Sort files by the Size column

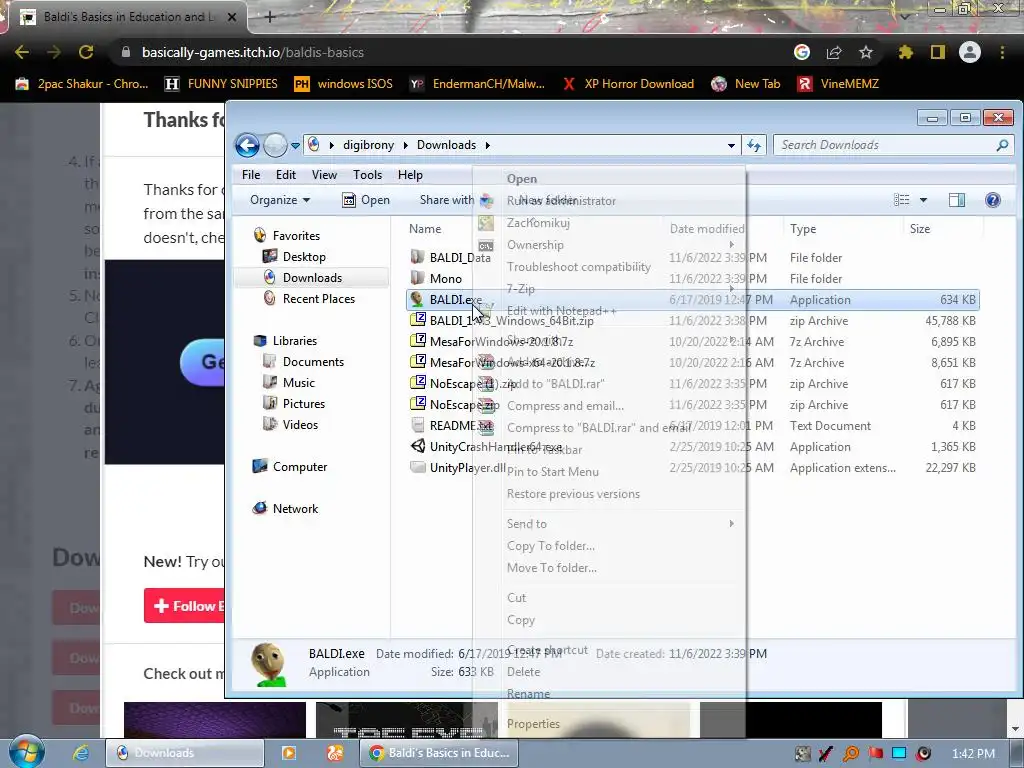(920, 229)
